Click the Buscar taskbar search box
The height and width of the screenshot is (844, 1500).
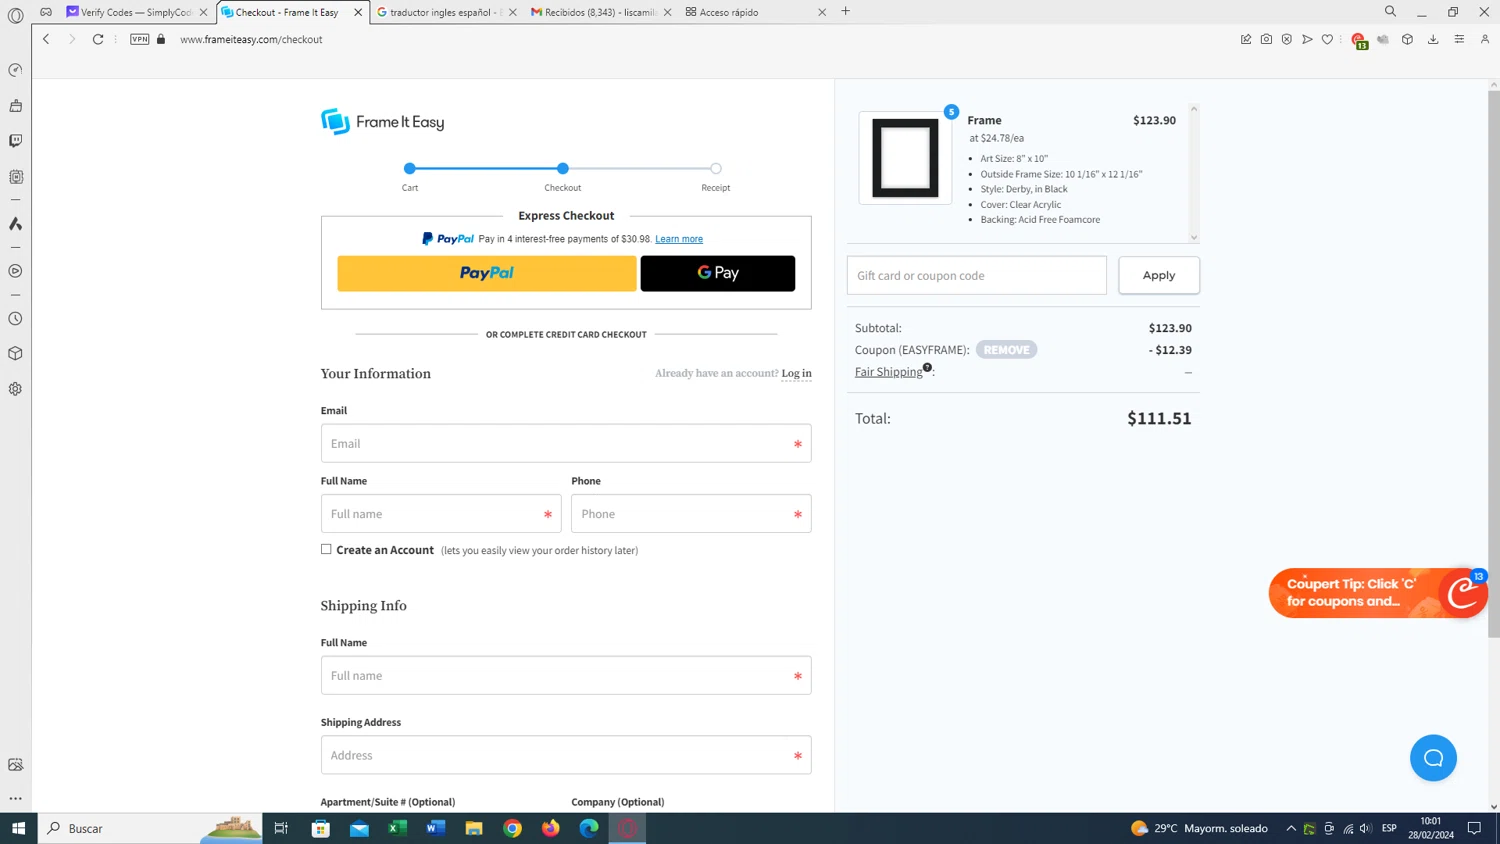150,828
